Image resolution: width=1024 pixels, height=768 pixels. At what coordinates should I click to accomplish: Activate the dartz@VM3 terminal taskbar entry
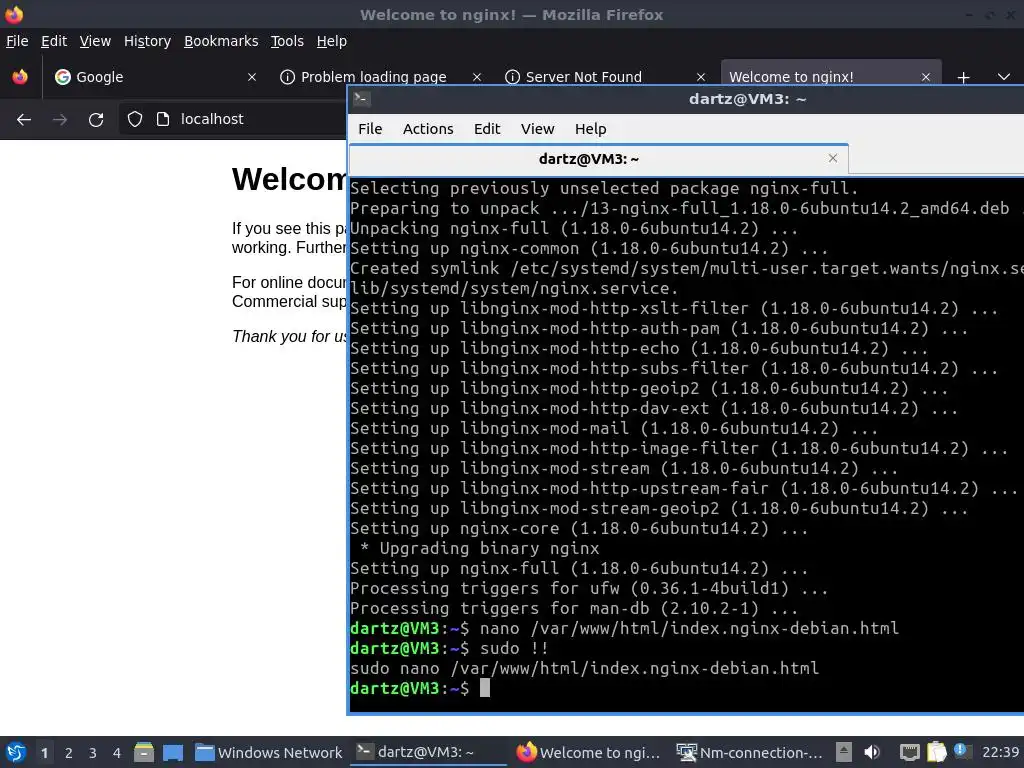point(428,752)
